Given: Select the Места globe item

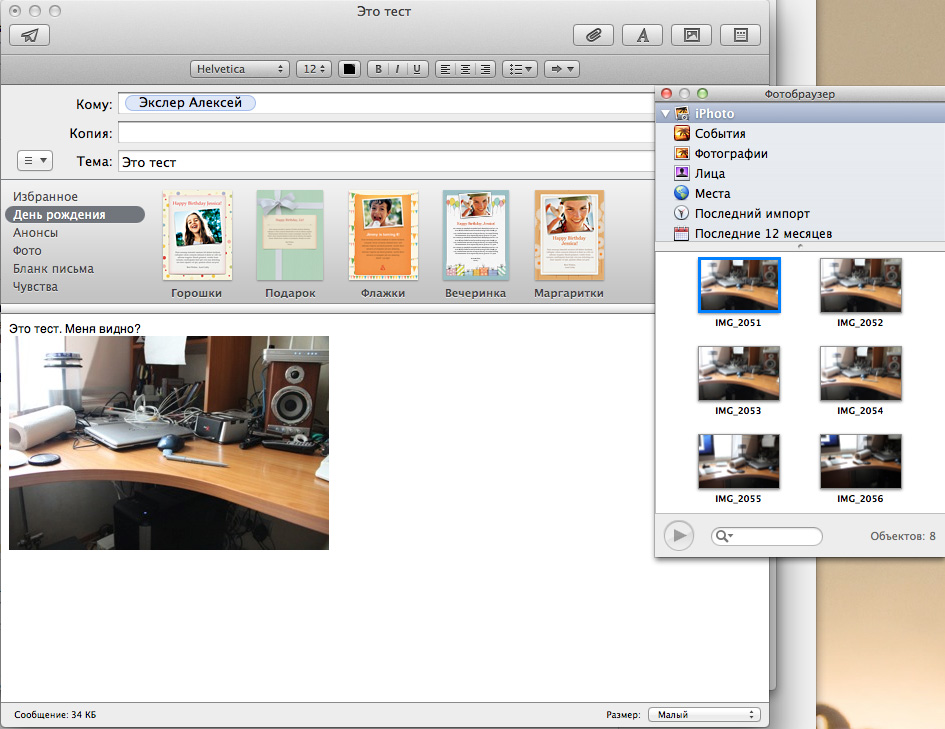Looking at the screenshot, I should point(712,194).
